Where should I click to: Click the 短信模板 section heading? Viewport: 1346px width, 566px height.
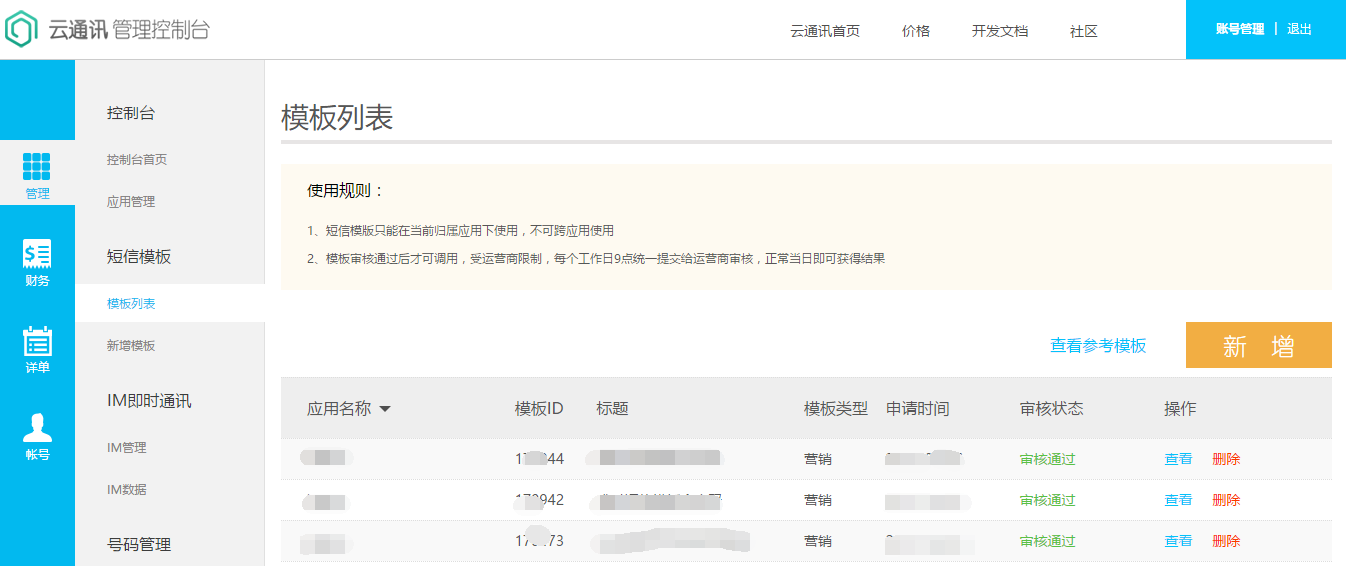(139, 257)
